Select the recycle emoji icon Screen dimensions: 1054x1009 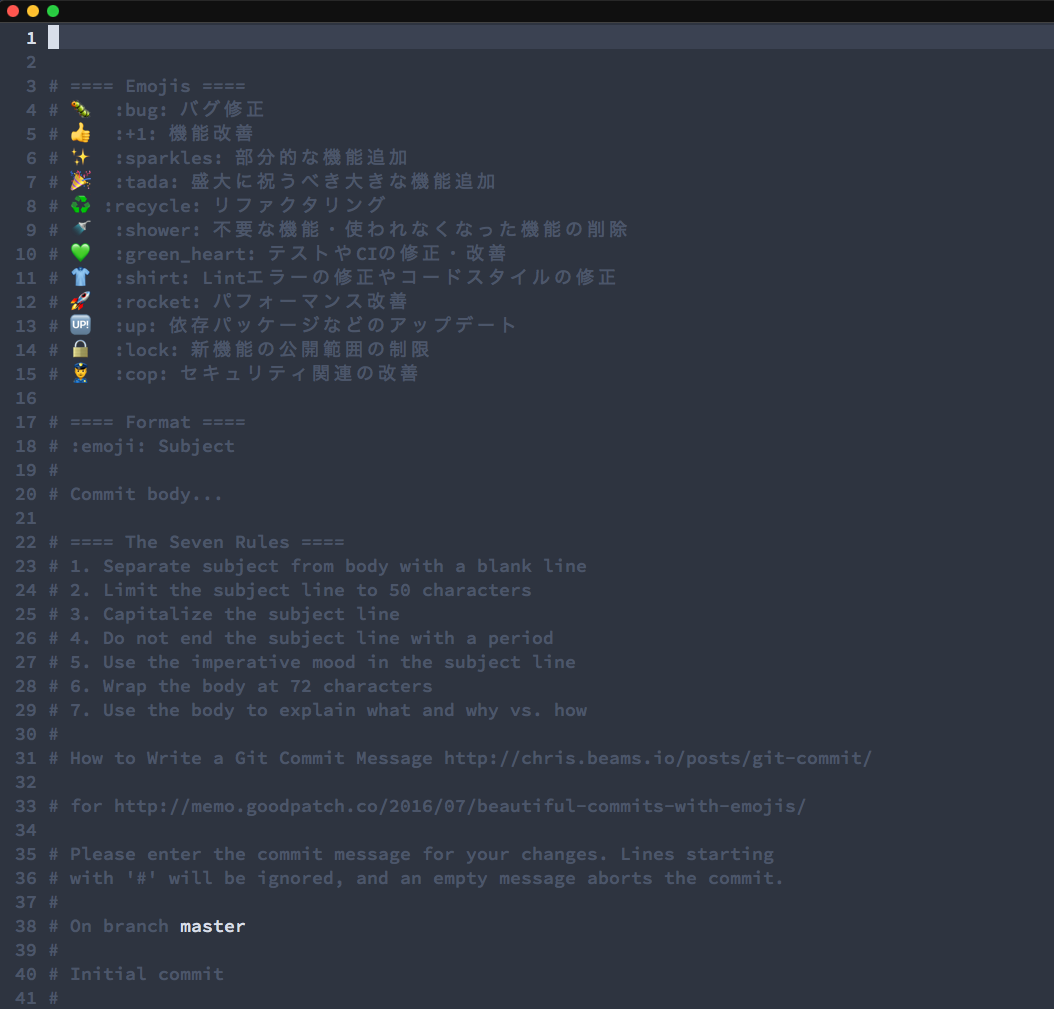[80, 205]
